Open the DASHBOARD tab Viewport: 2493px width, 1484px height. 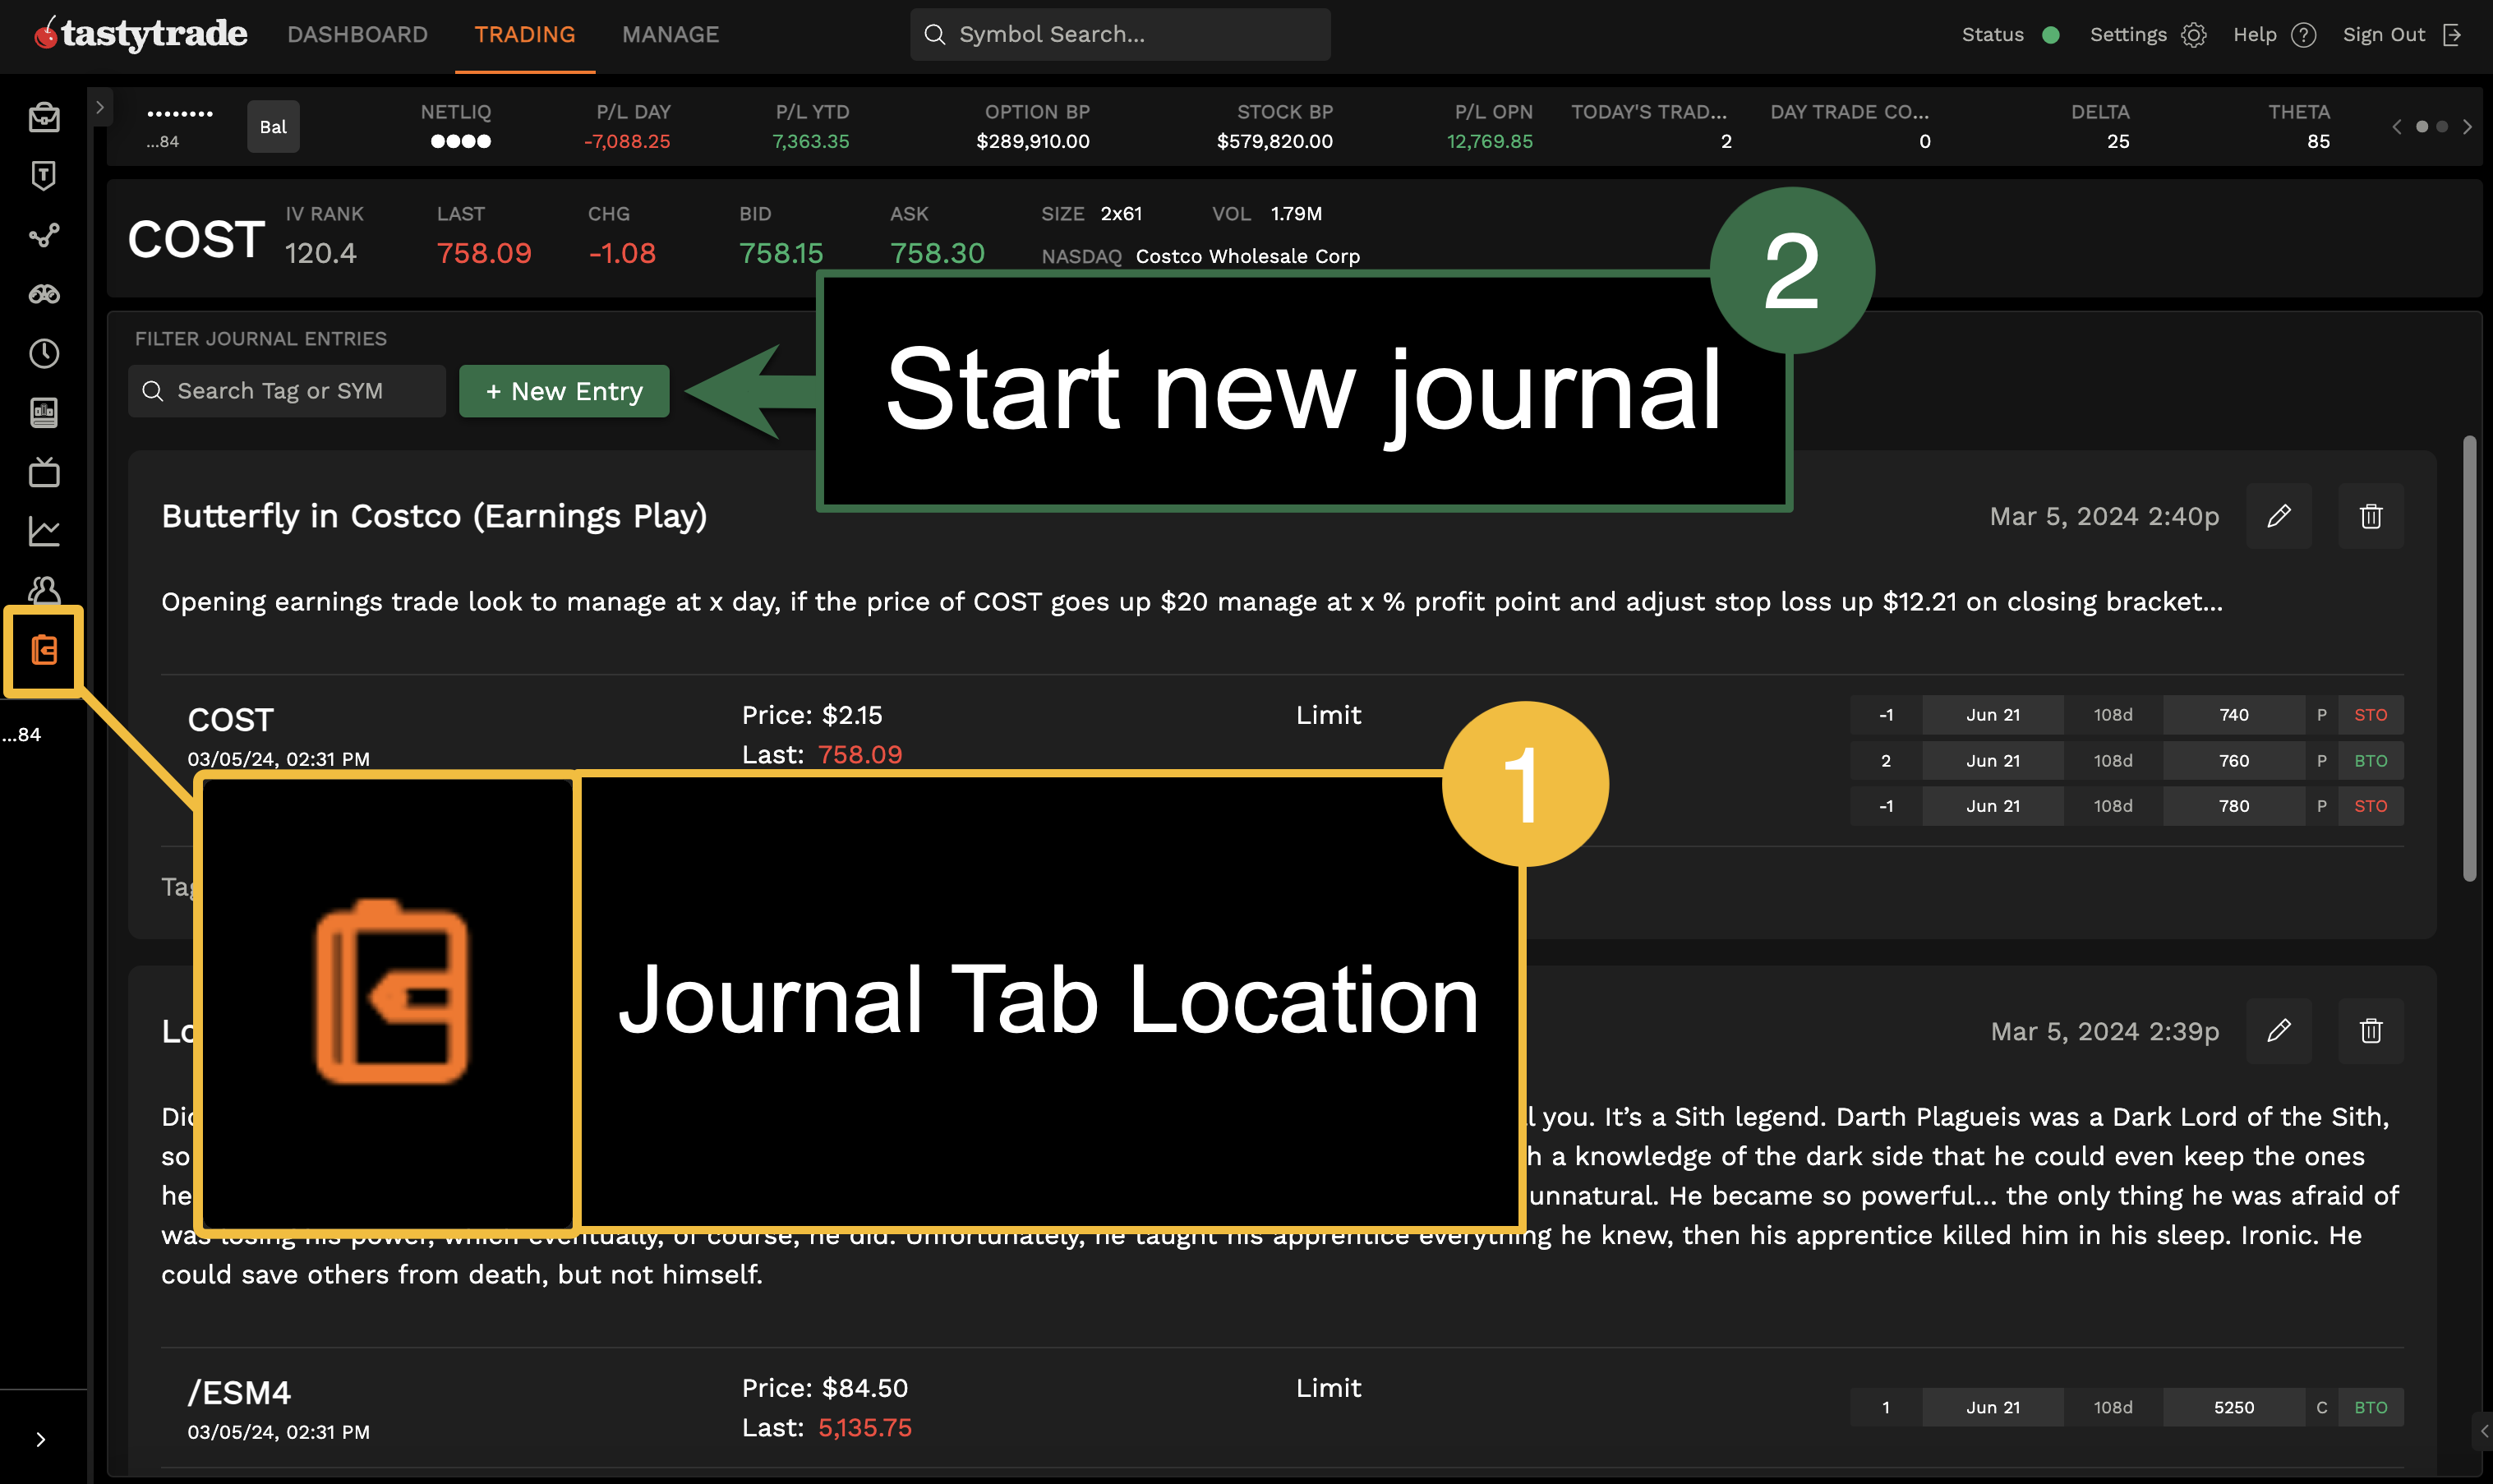pyautogui.click(x=357, y=34)
